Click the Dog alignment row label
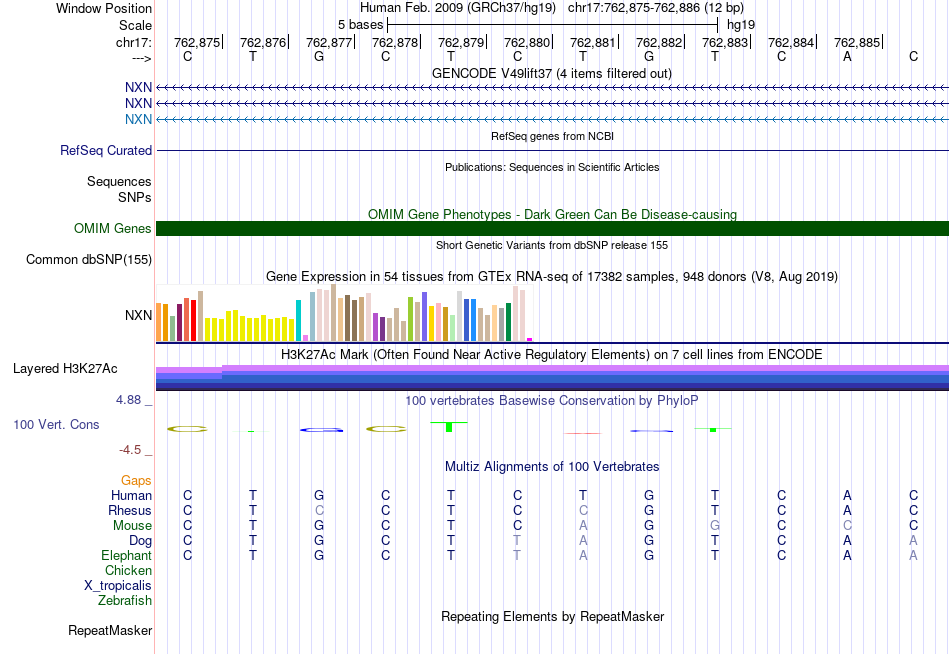The image size is (950, 654). click(140, 541)
